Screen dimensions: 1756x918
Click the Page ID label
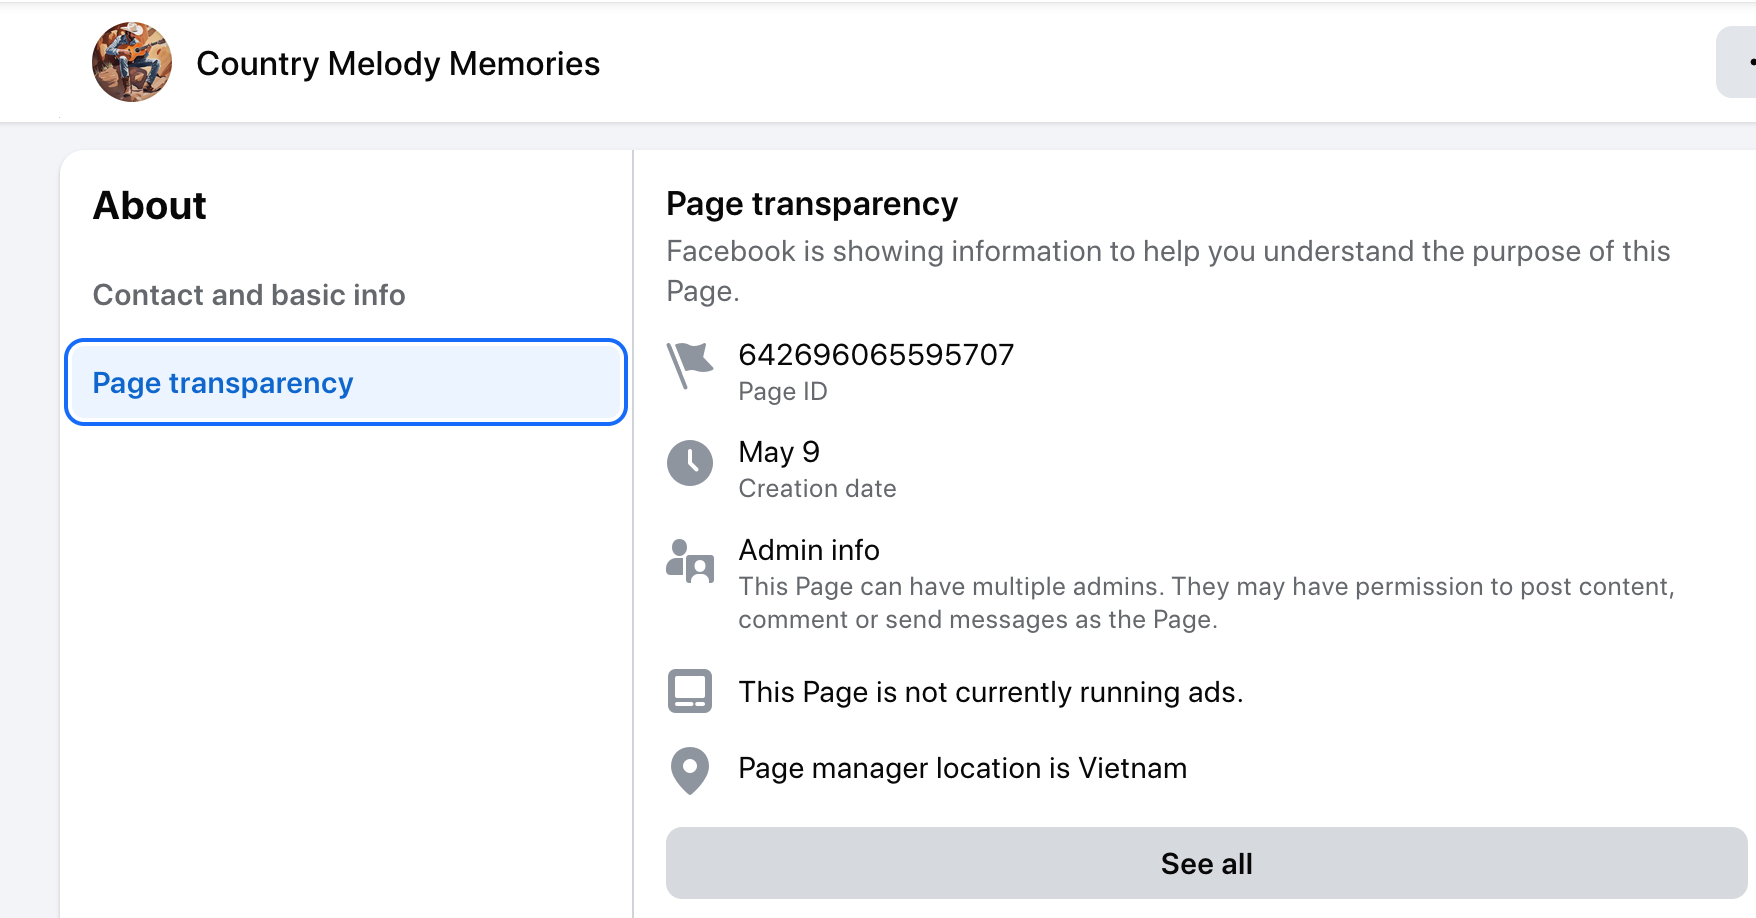(x=783, y=392)
